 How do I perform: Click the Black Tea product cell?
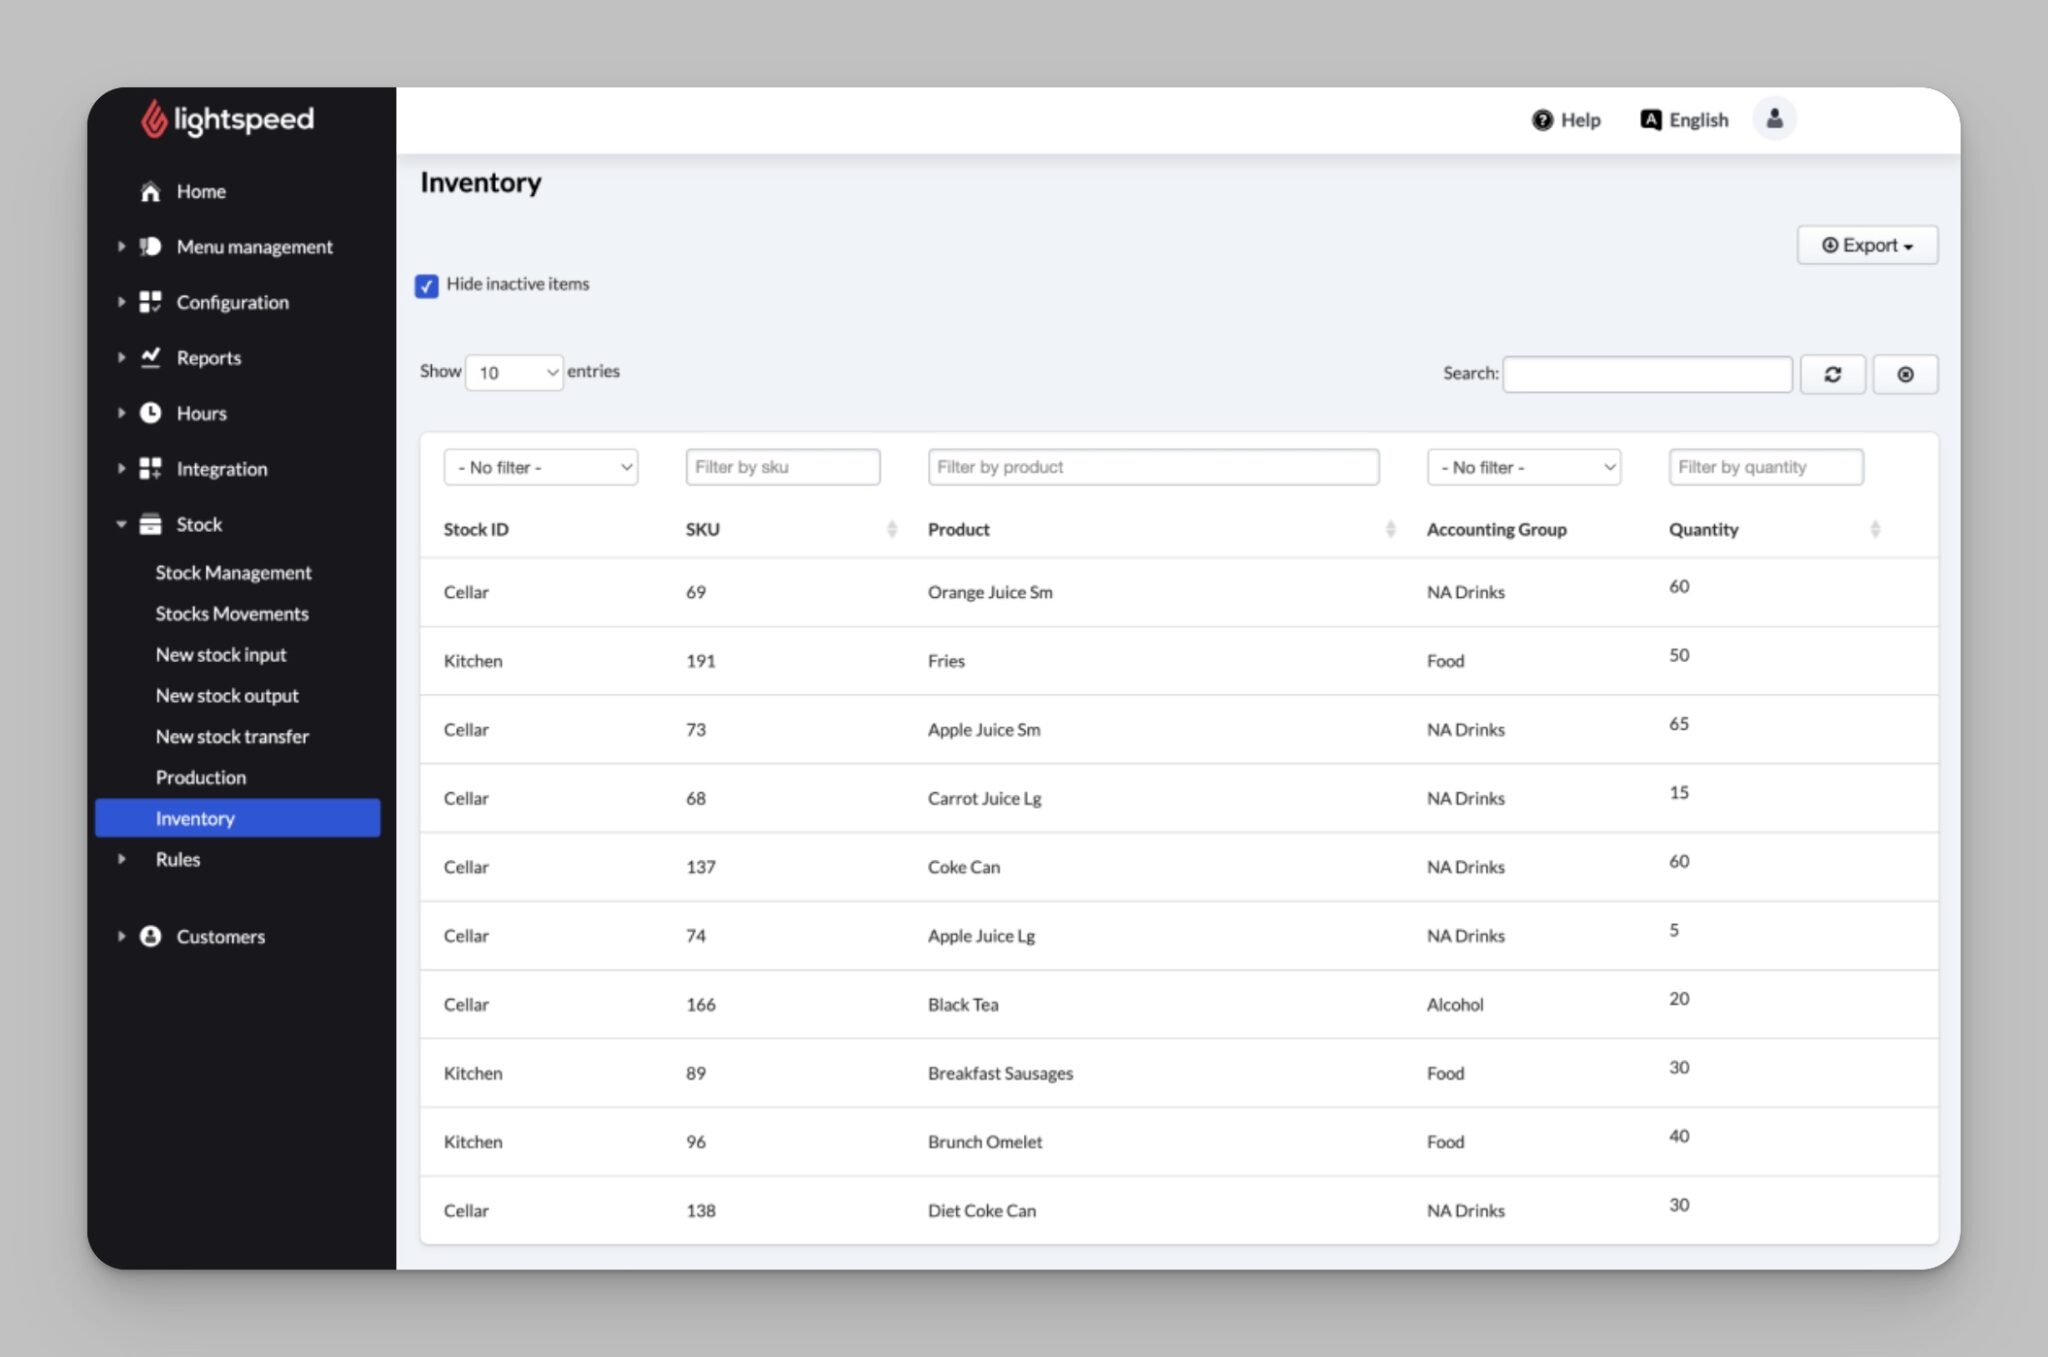click(963, 1005)
